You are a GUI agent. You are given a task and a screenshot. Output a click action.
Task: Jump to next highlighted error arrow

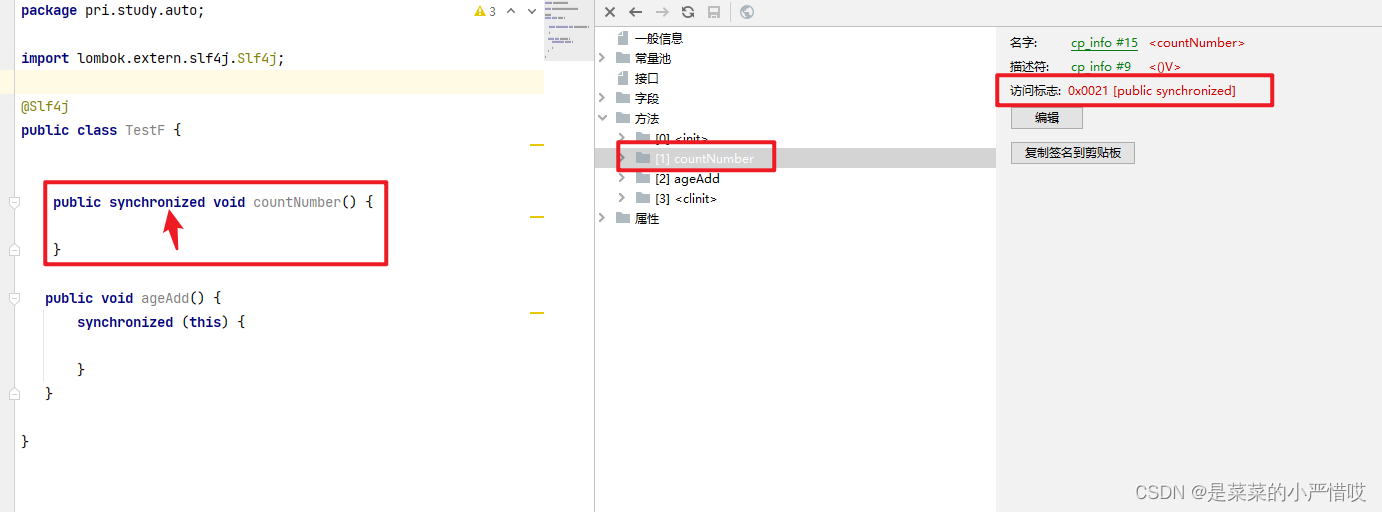click(533, 12)
